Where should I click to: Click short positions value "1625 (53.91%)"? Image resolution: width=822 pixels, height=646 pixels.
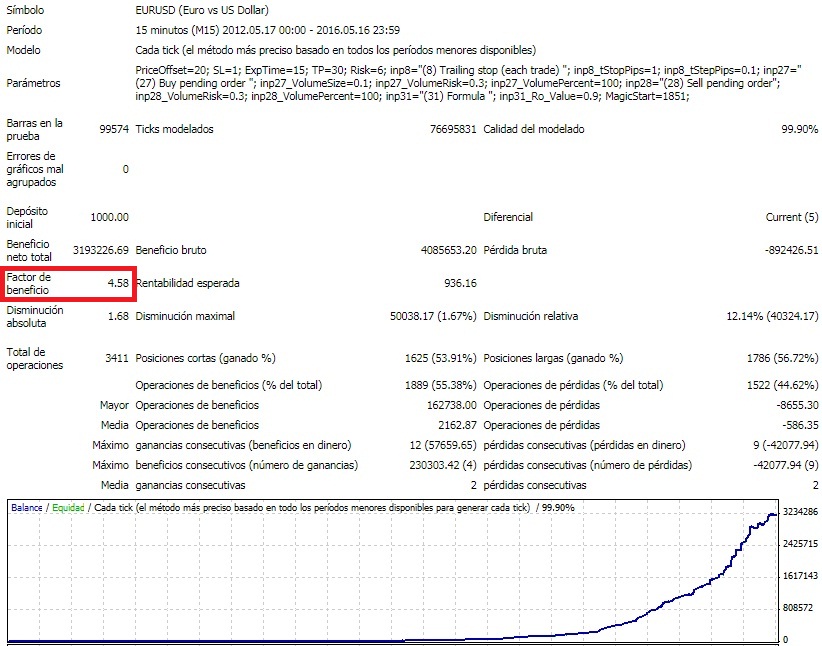(x=440, y=358)
